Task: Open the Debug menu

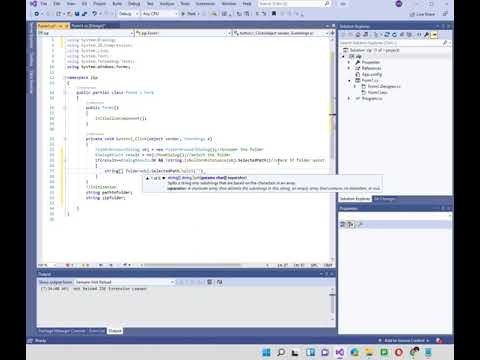Action: click(134, 4)
